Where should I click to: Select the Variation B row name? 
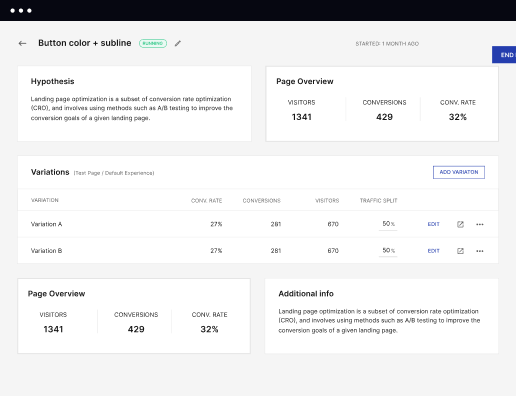coord(46,251)
